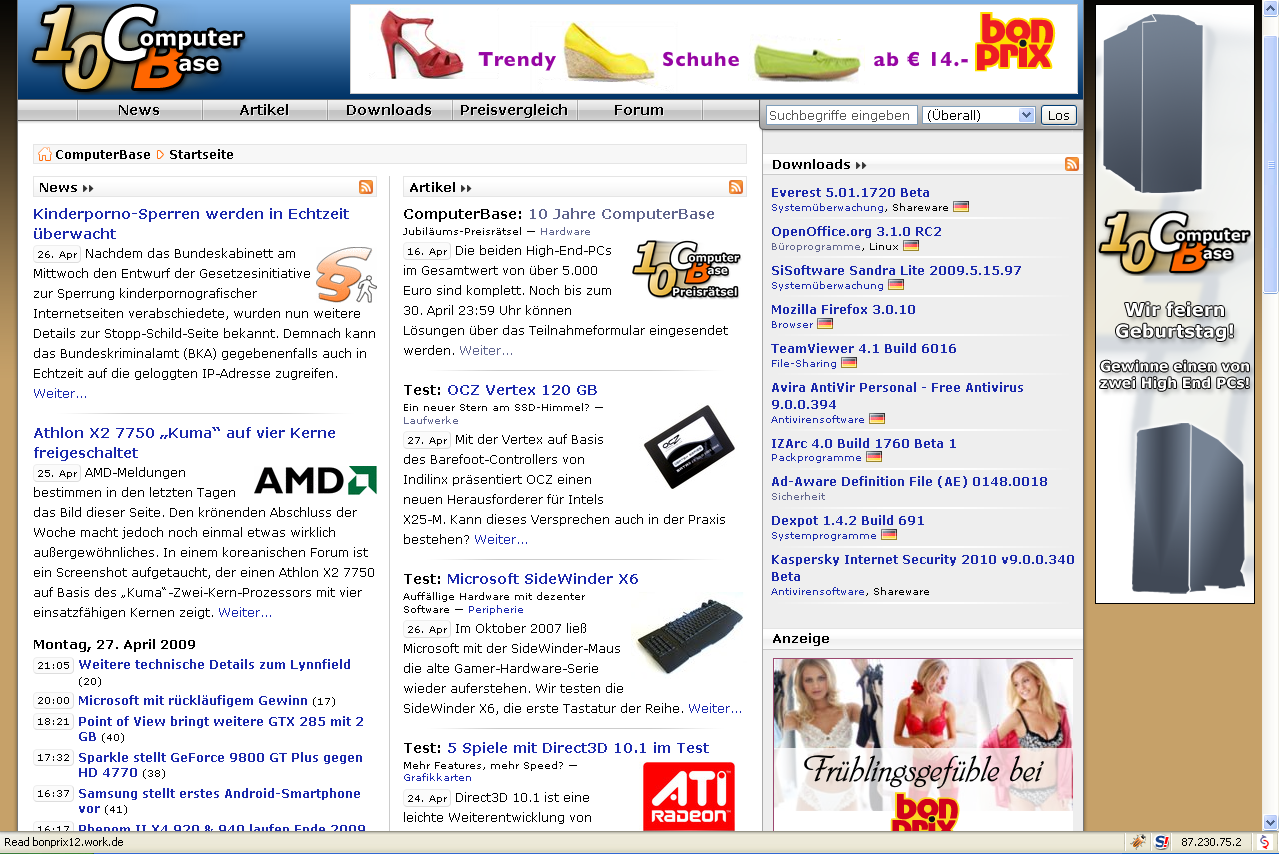
Task: Click the paragraph-sign icon beside Kinderporno-Sperren article
Action: click(345, 275)
